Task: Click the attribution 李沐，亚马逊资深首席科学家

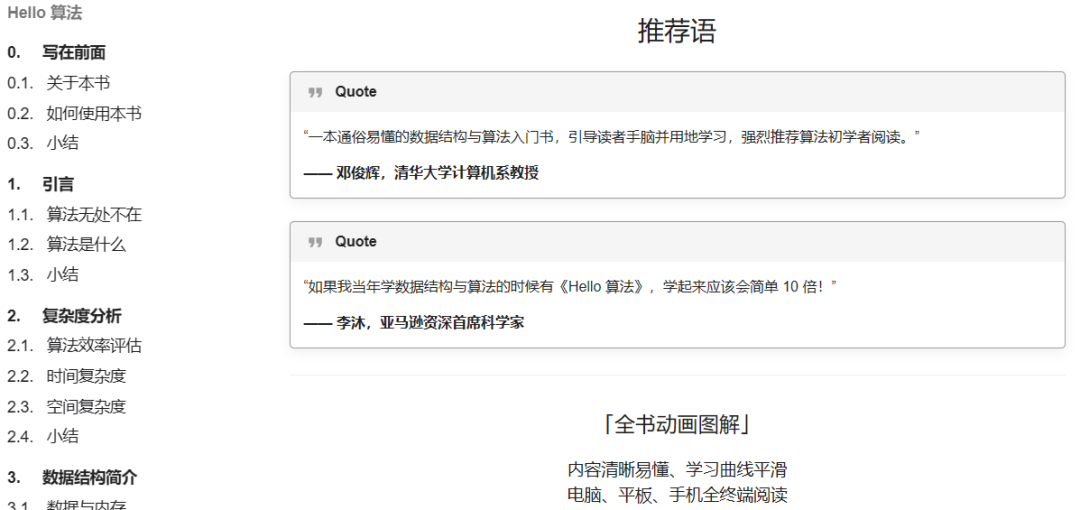Action: coord(414,323)
